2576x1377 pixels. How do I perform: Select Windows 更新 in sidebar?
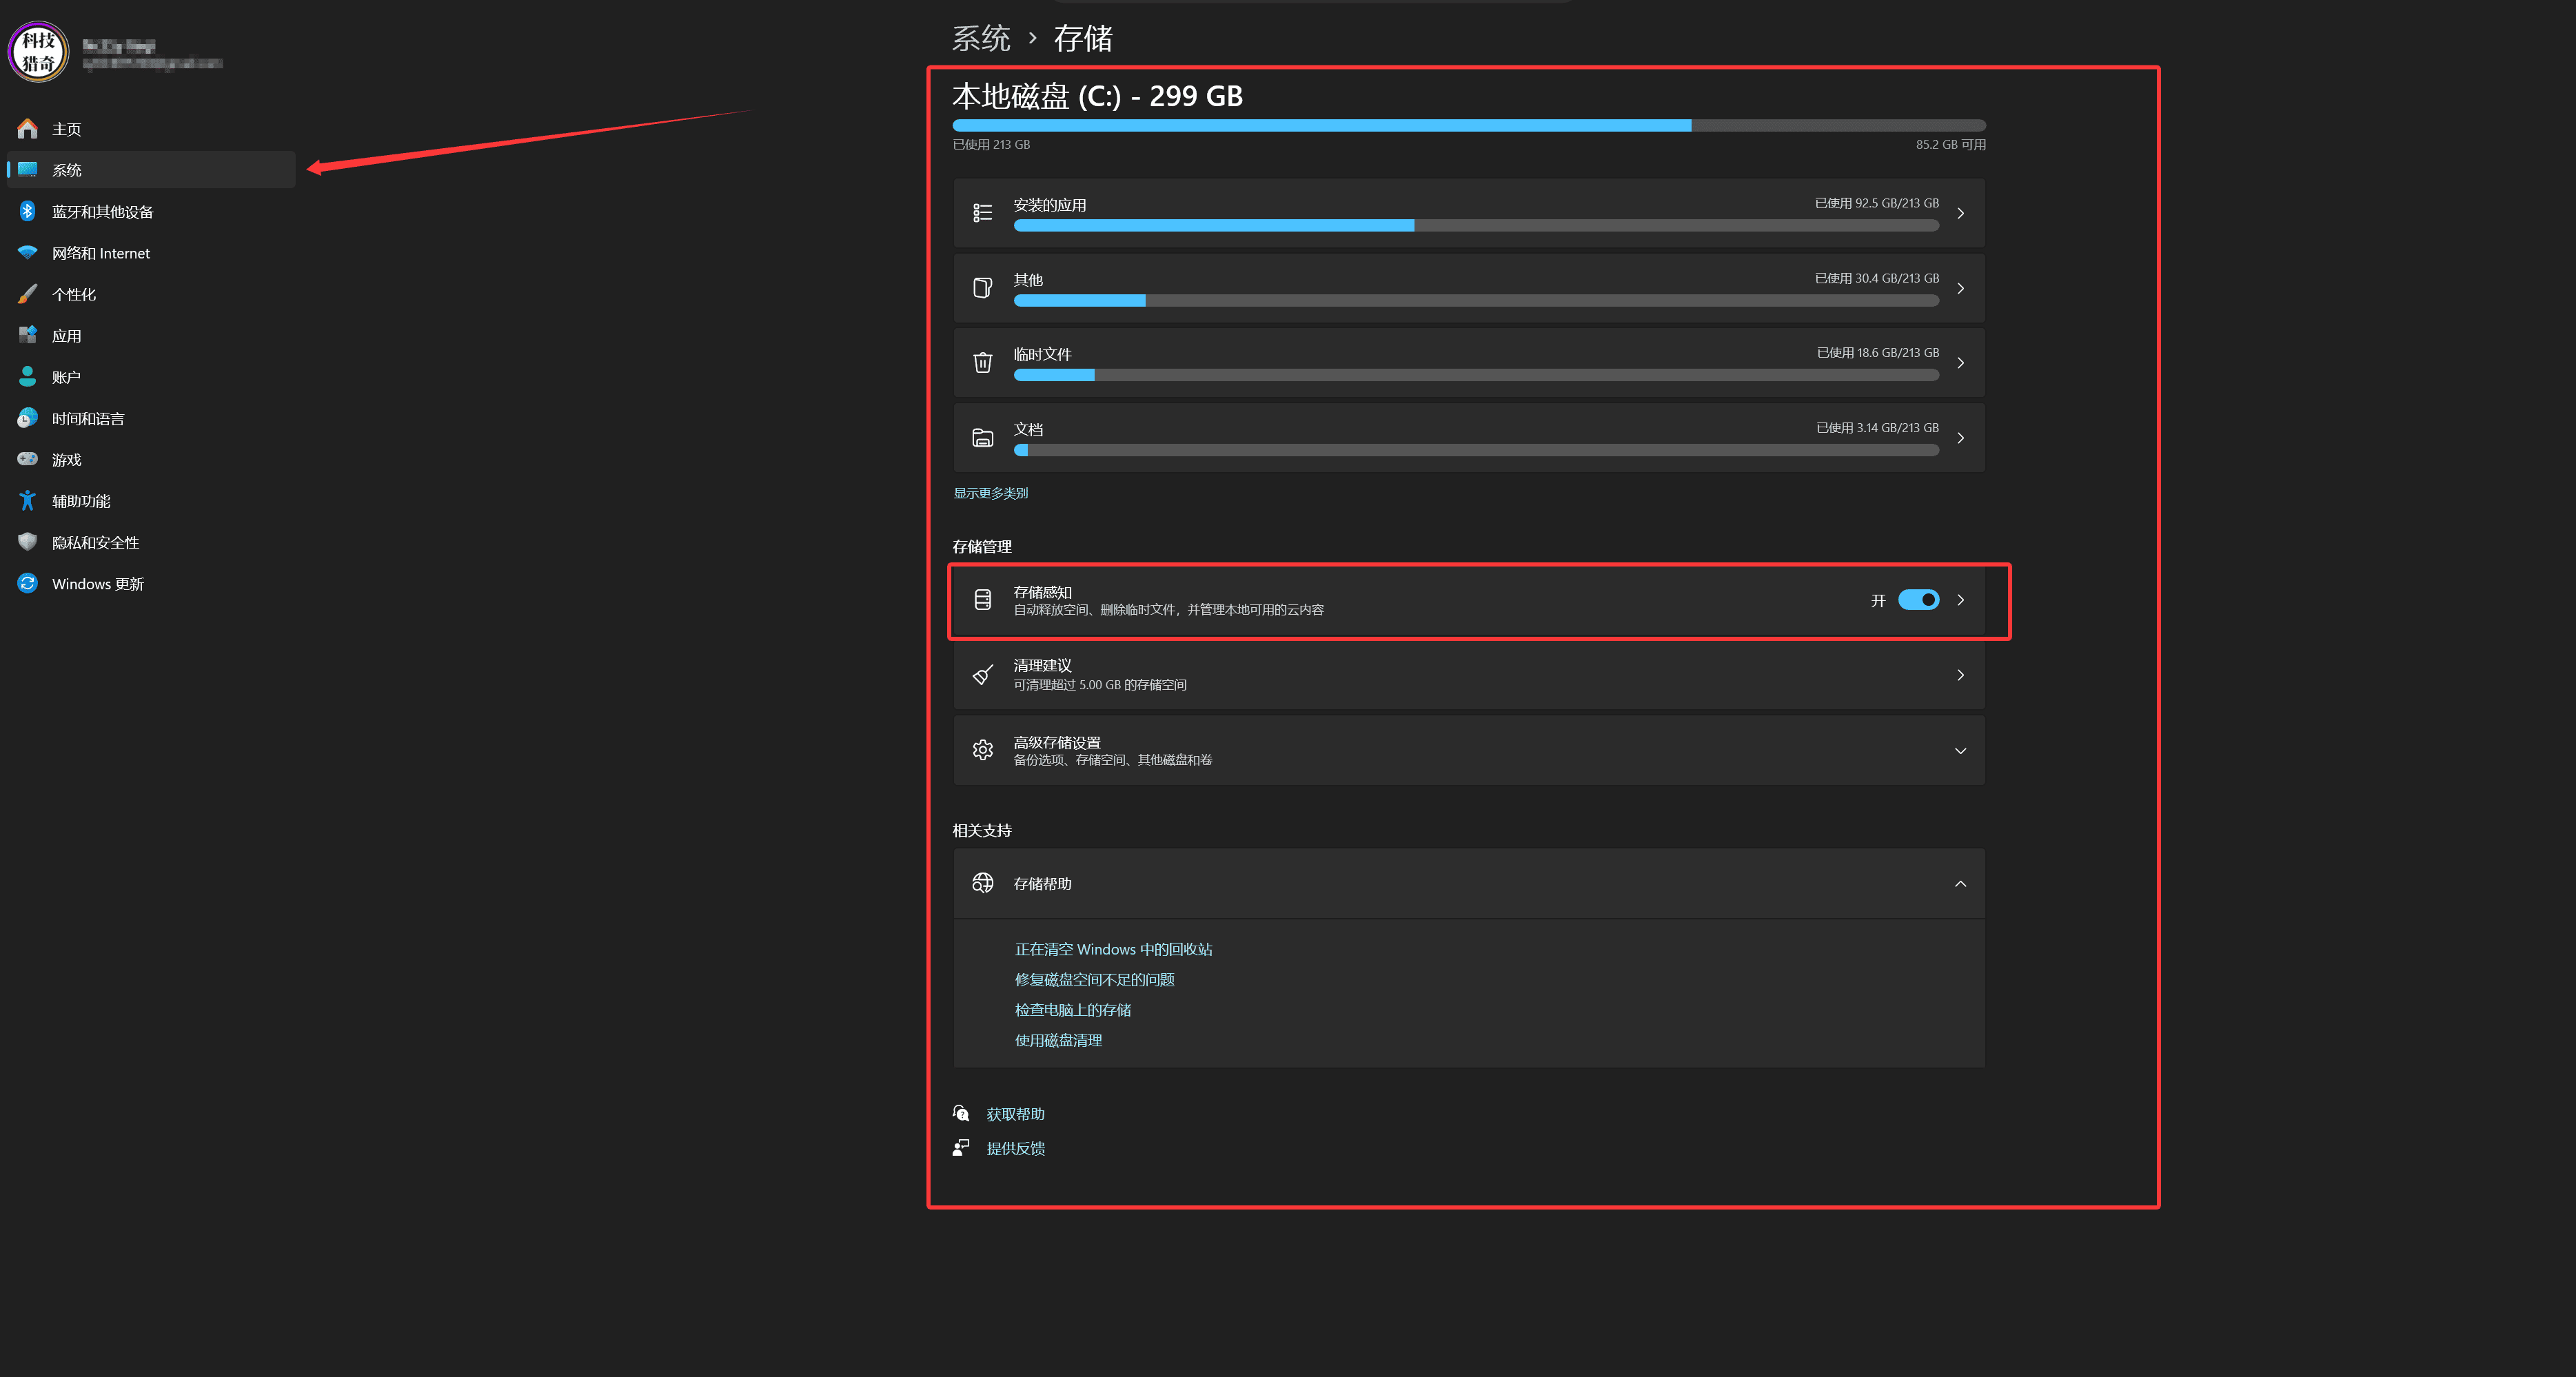151,584
